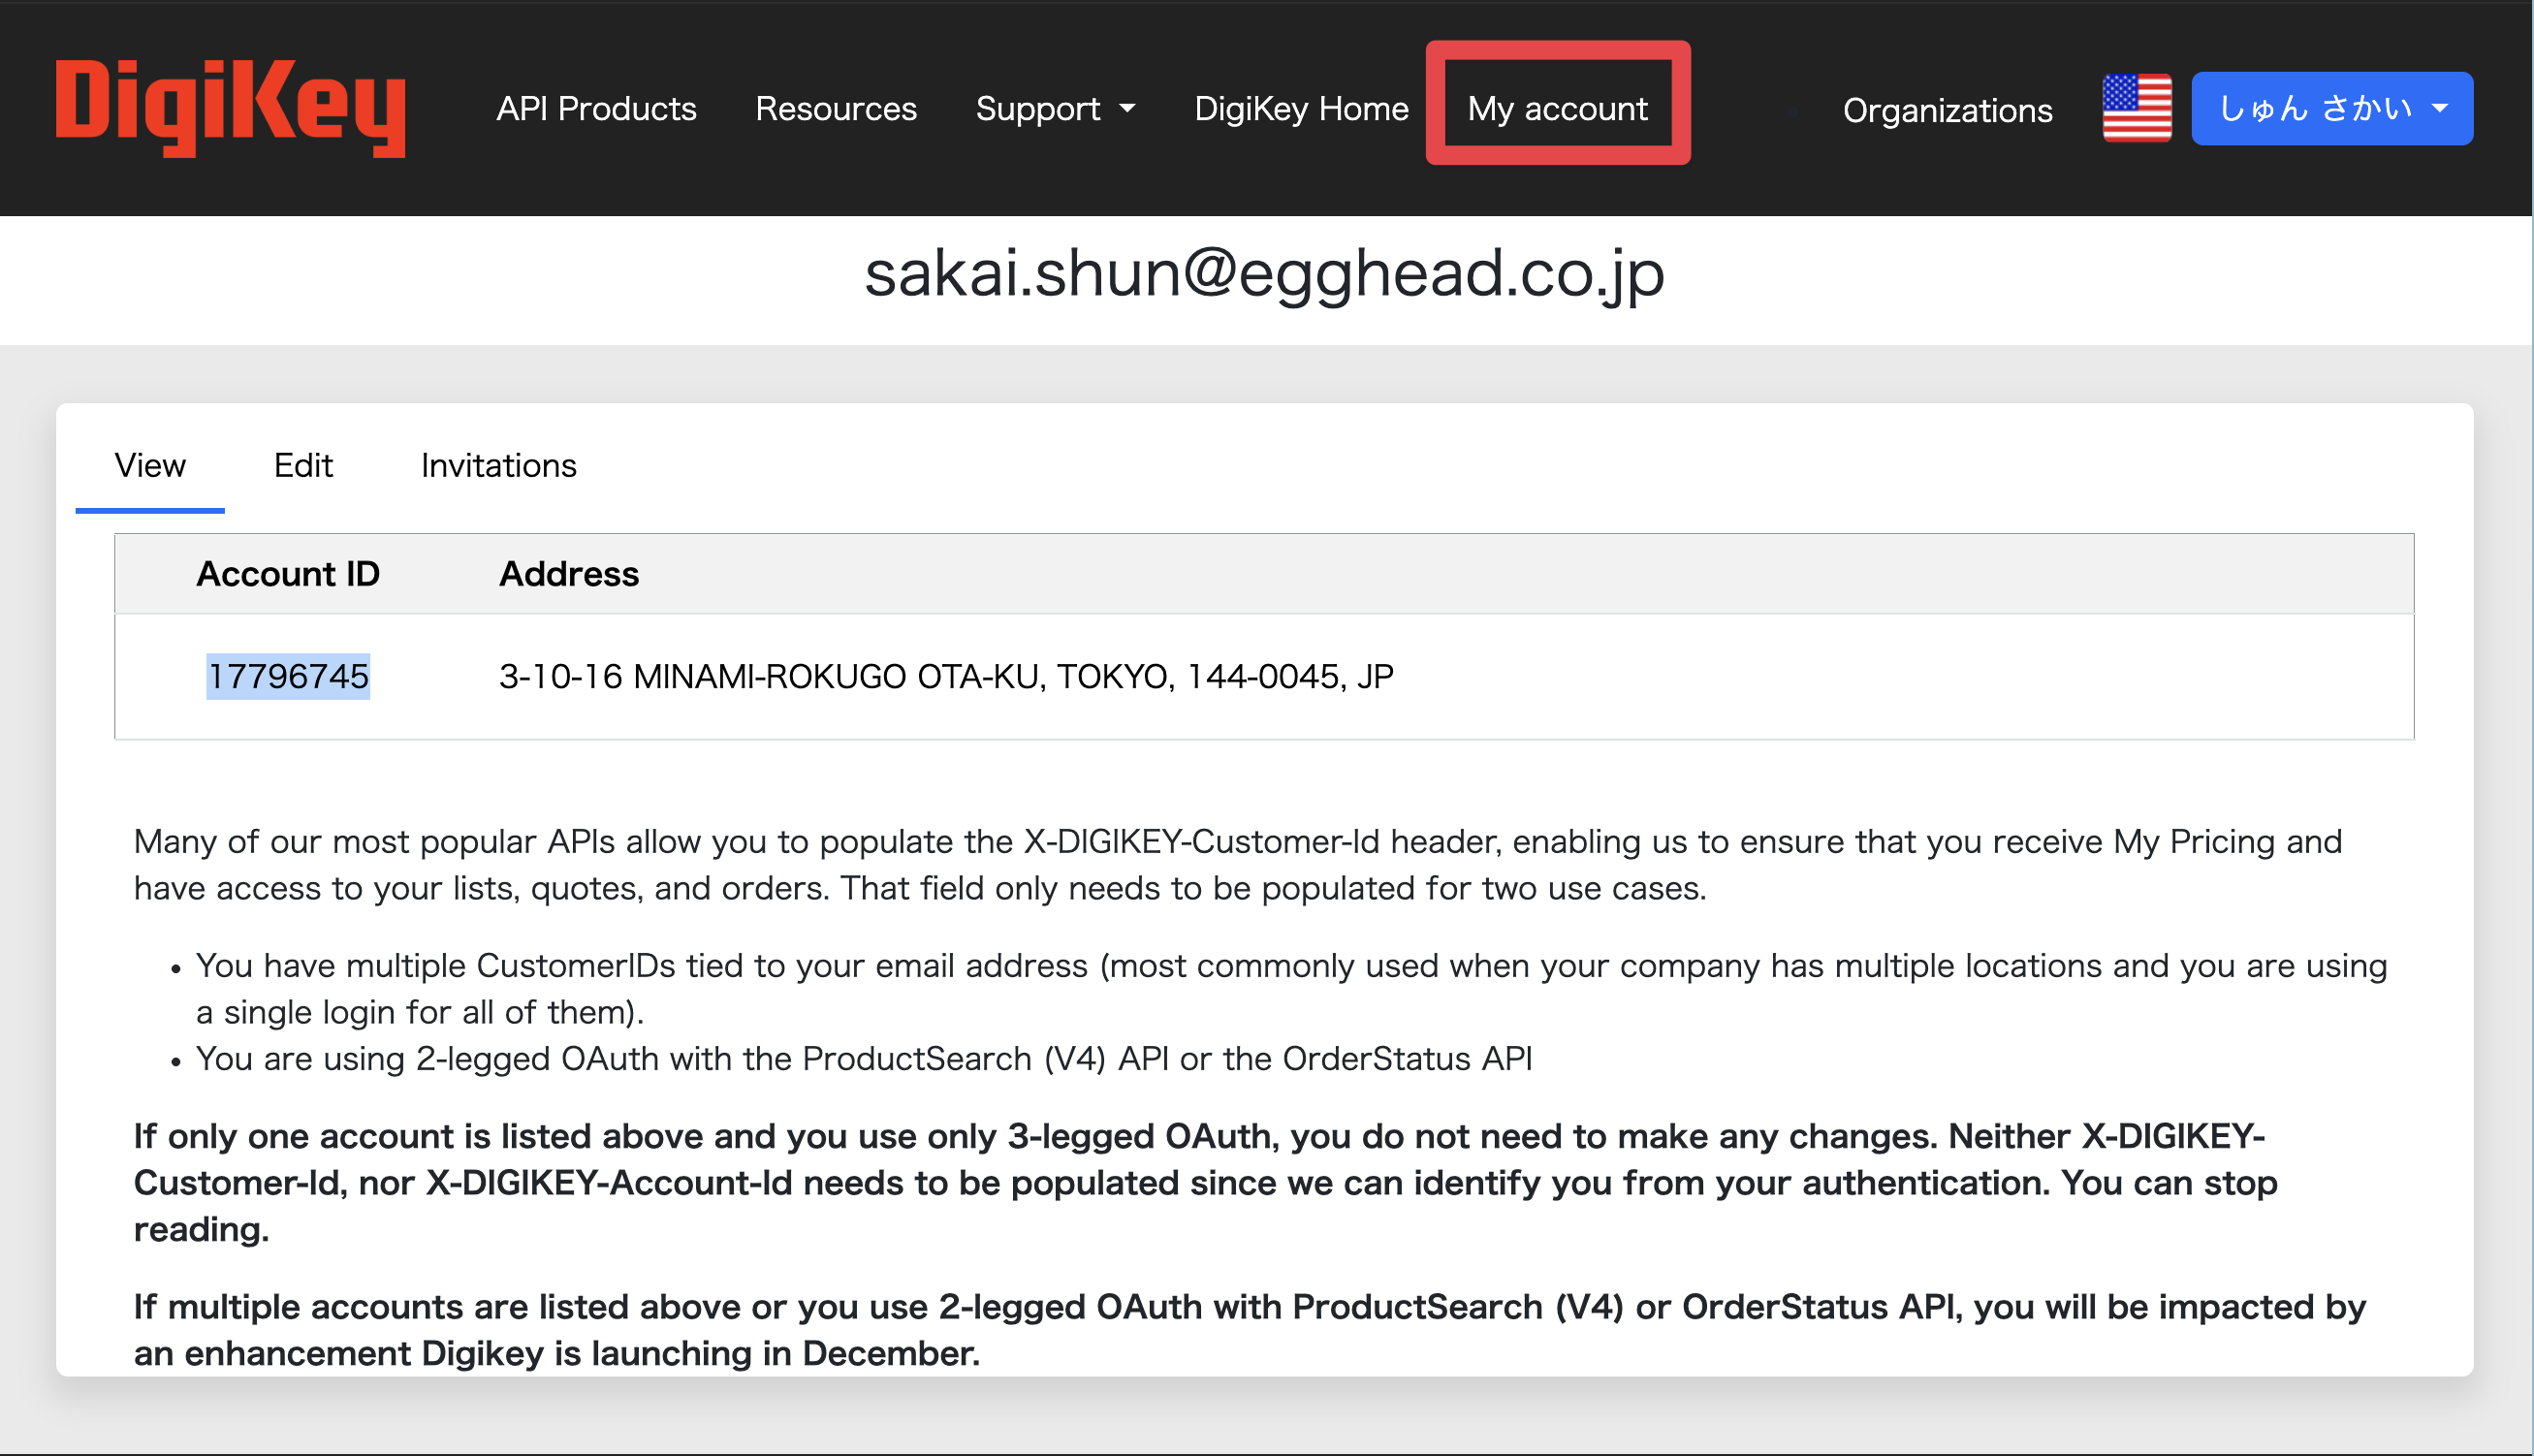
Task: Open My account page
Action: [x=1557, y=108]
